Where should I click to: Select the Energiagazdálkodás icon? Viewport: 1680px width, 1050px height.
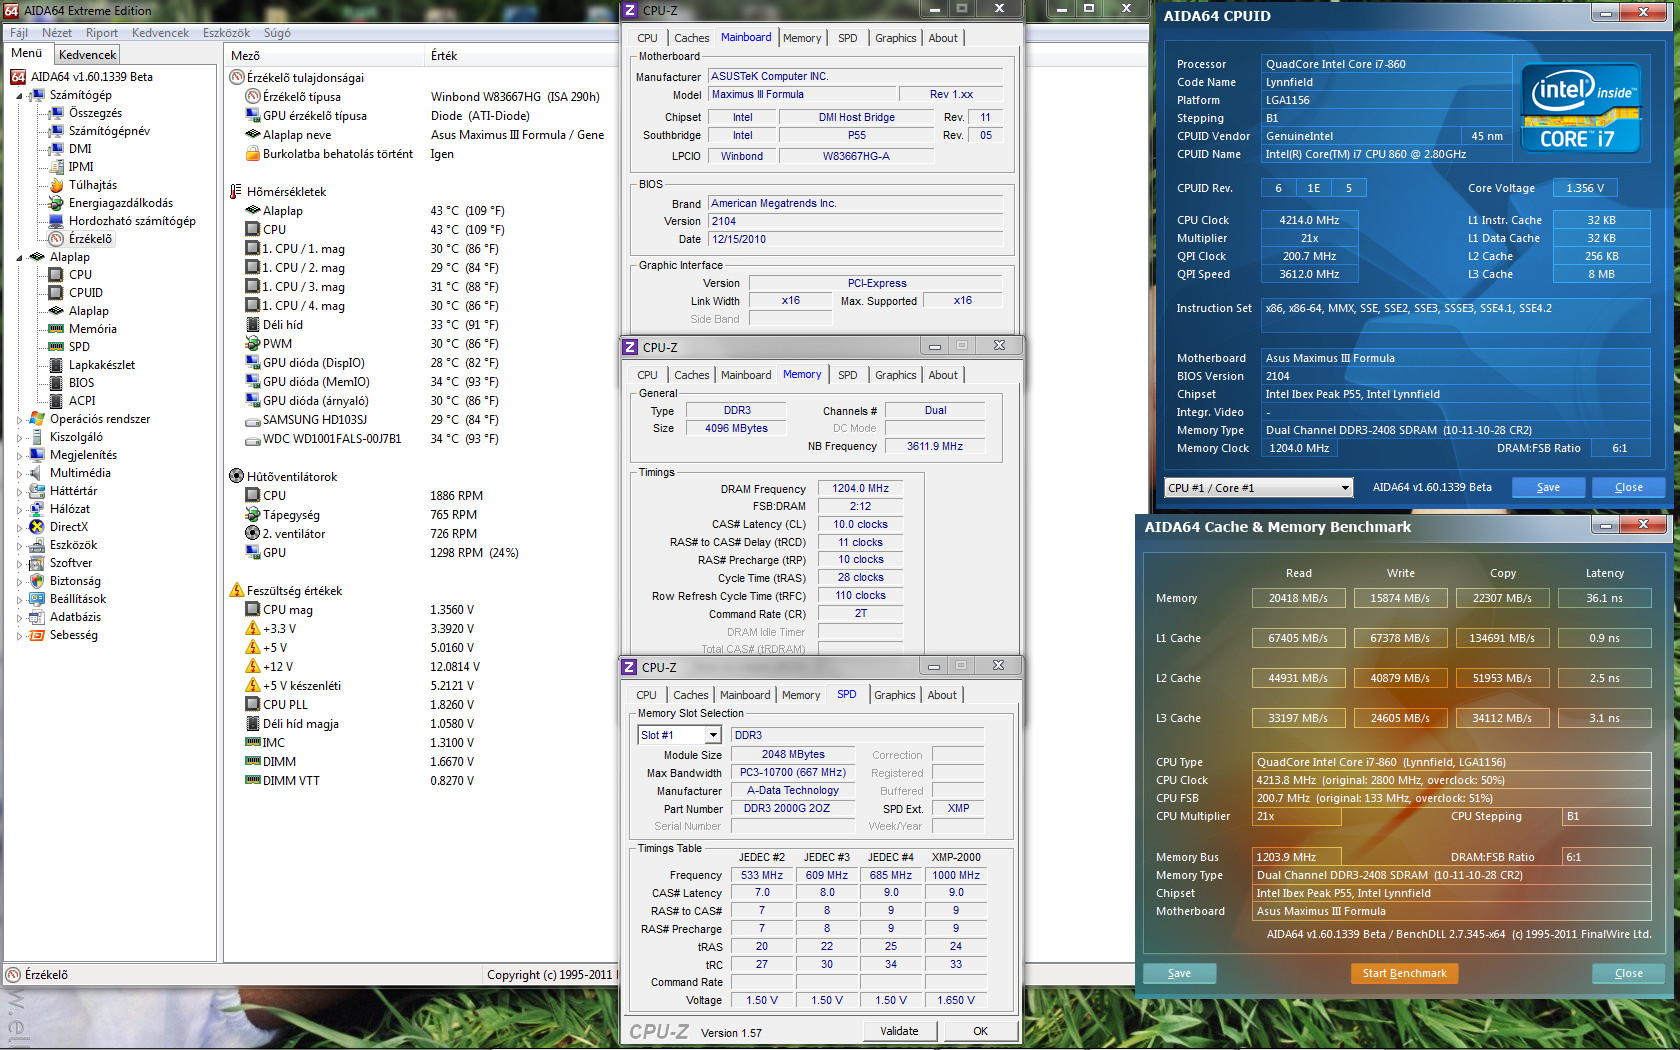pyautogui.click(x=56, y=203)
